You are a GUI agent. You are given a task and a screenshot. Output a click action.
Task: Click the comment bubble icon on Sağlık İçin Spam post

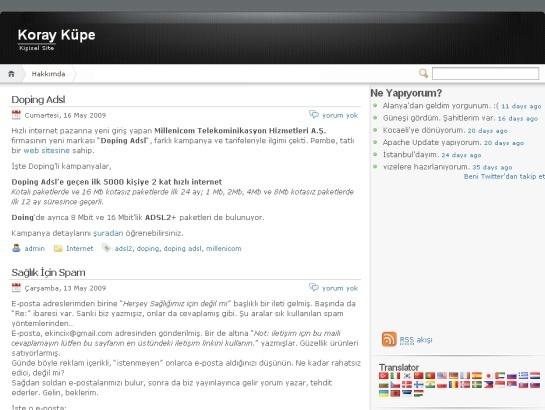314,287
